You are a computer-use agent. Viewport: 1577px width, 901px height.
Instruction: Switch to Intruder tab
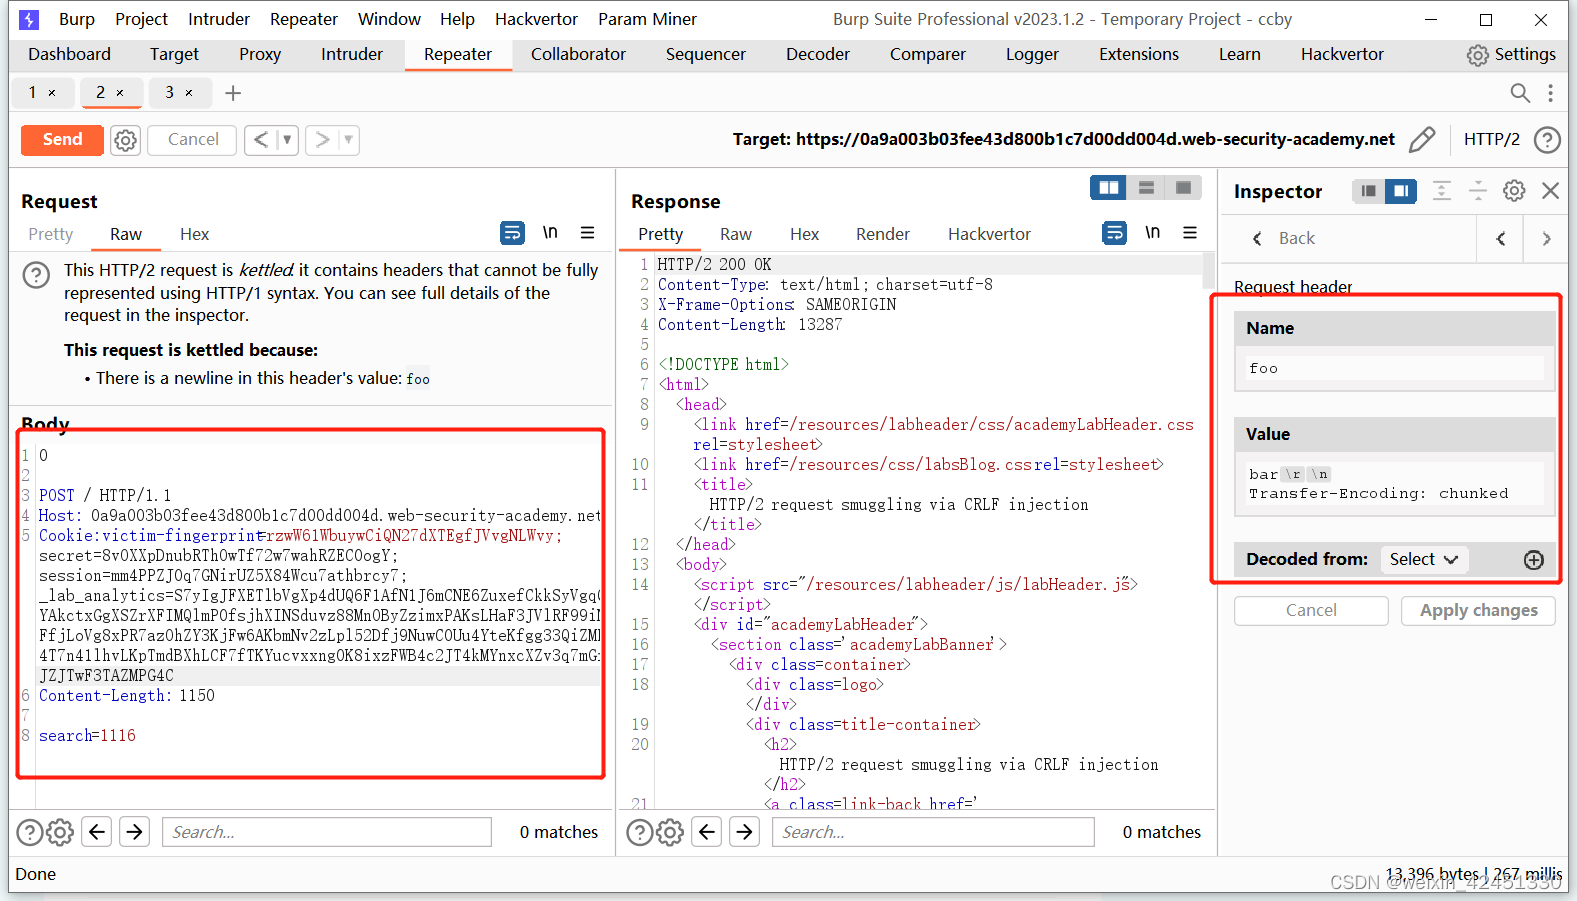point(352,54)
